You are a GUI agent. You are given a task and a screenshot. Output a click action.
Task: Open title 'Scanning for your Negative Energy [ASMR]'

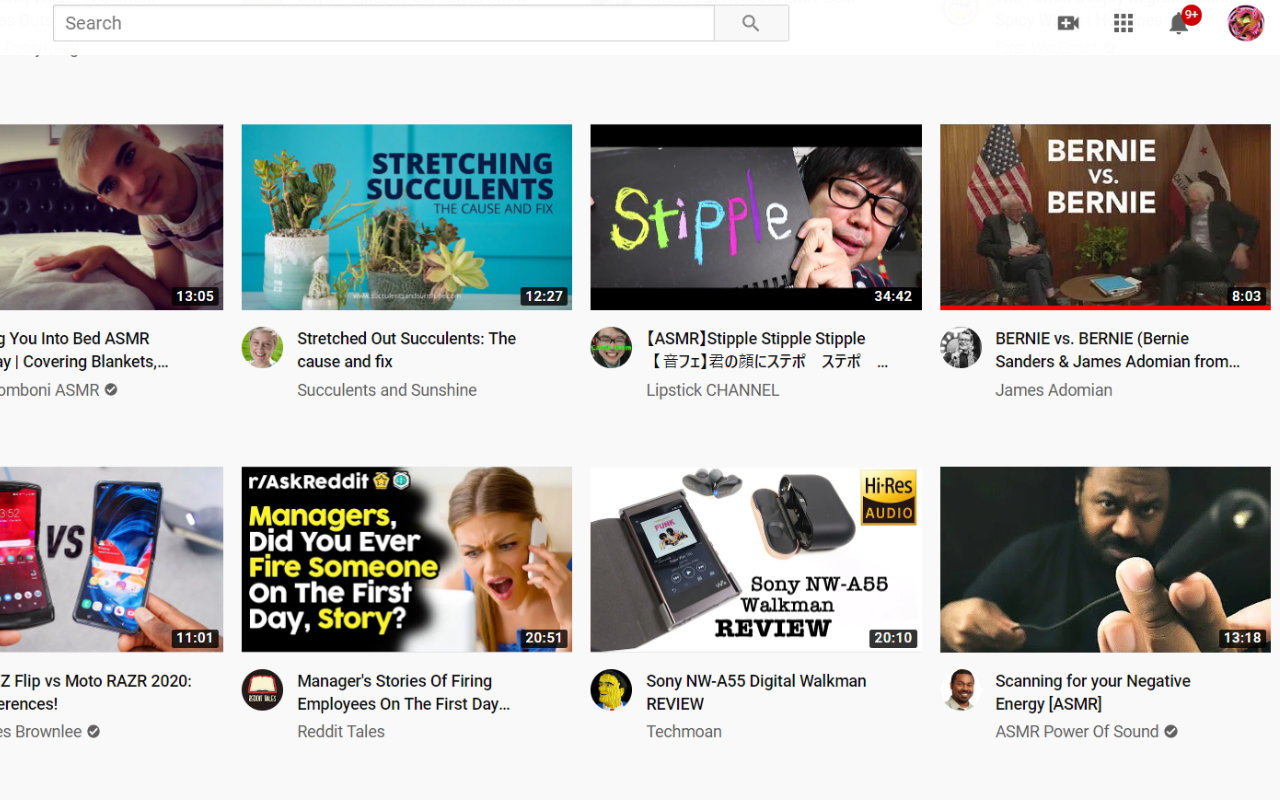point(1093,692)
